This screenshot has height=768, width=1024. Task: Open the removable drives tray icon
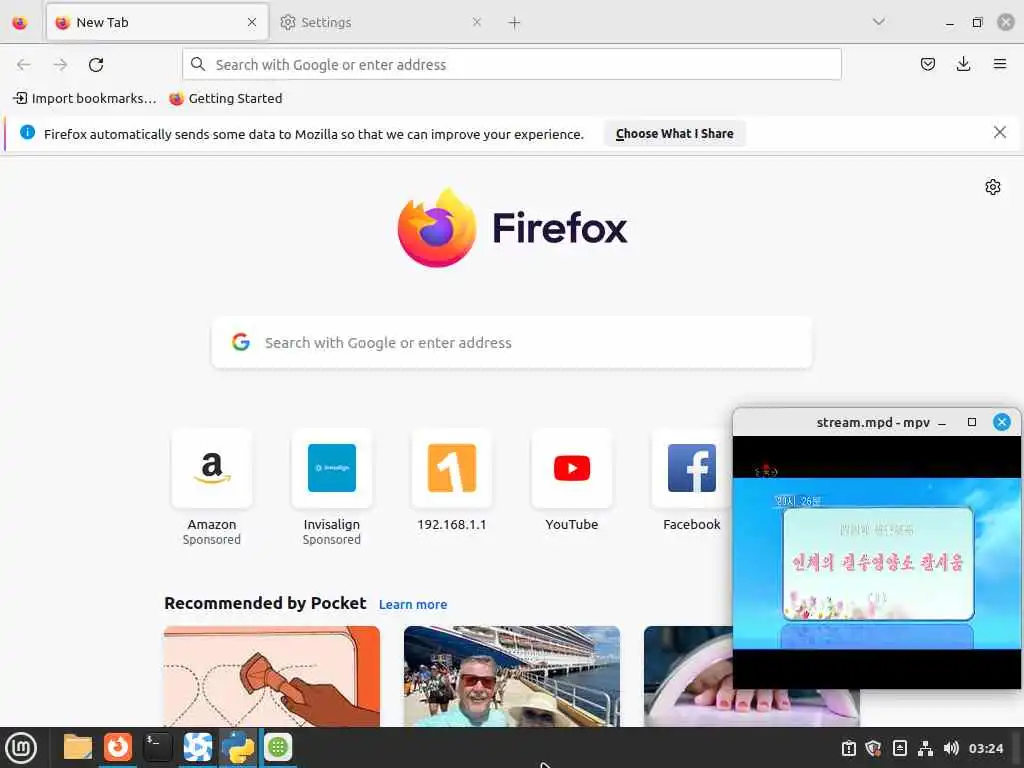(899, 748)
